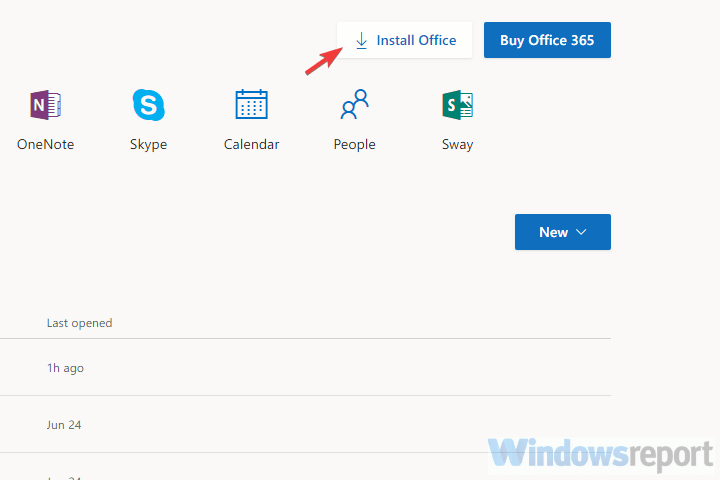Image resolution: width=720 pixels, height=480 pixels.
Task: Click the Install Office button
Action: pyautogui.click(x=405, y=40)
